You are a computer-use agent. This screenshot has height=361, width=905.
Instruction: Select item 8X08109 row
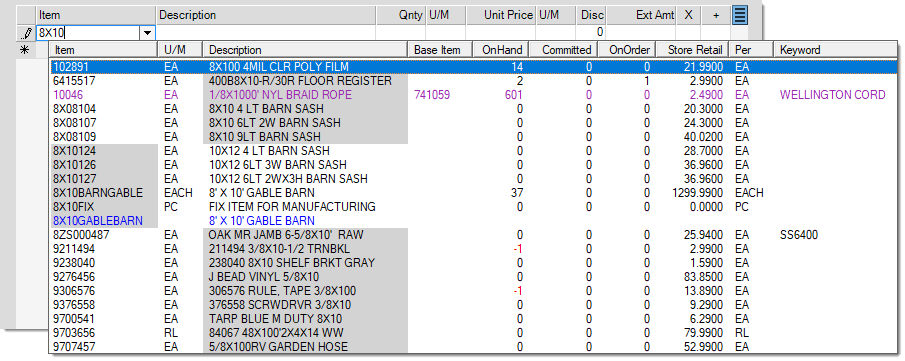[x=473, y=137]
